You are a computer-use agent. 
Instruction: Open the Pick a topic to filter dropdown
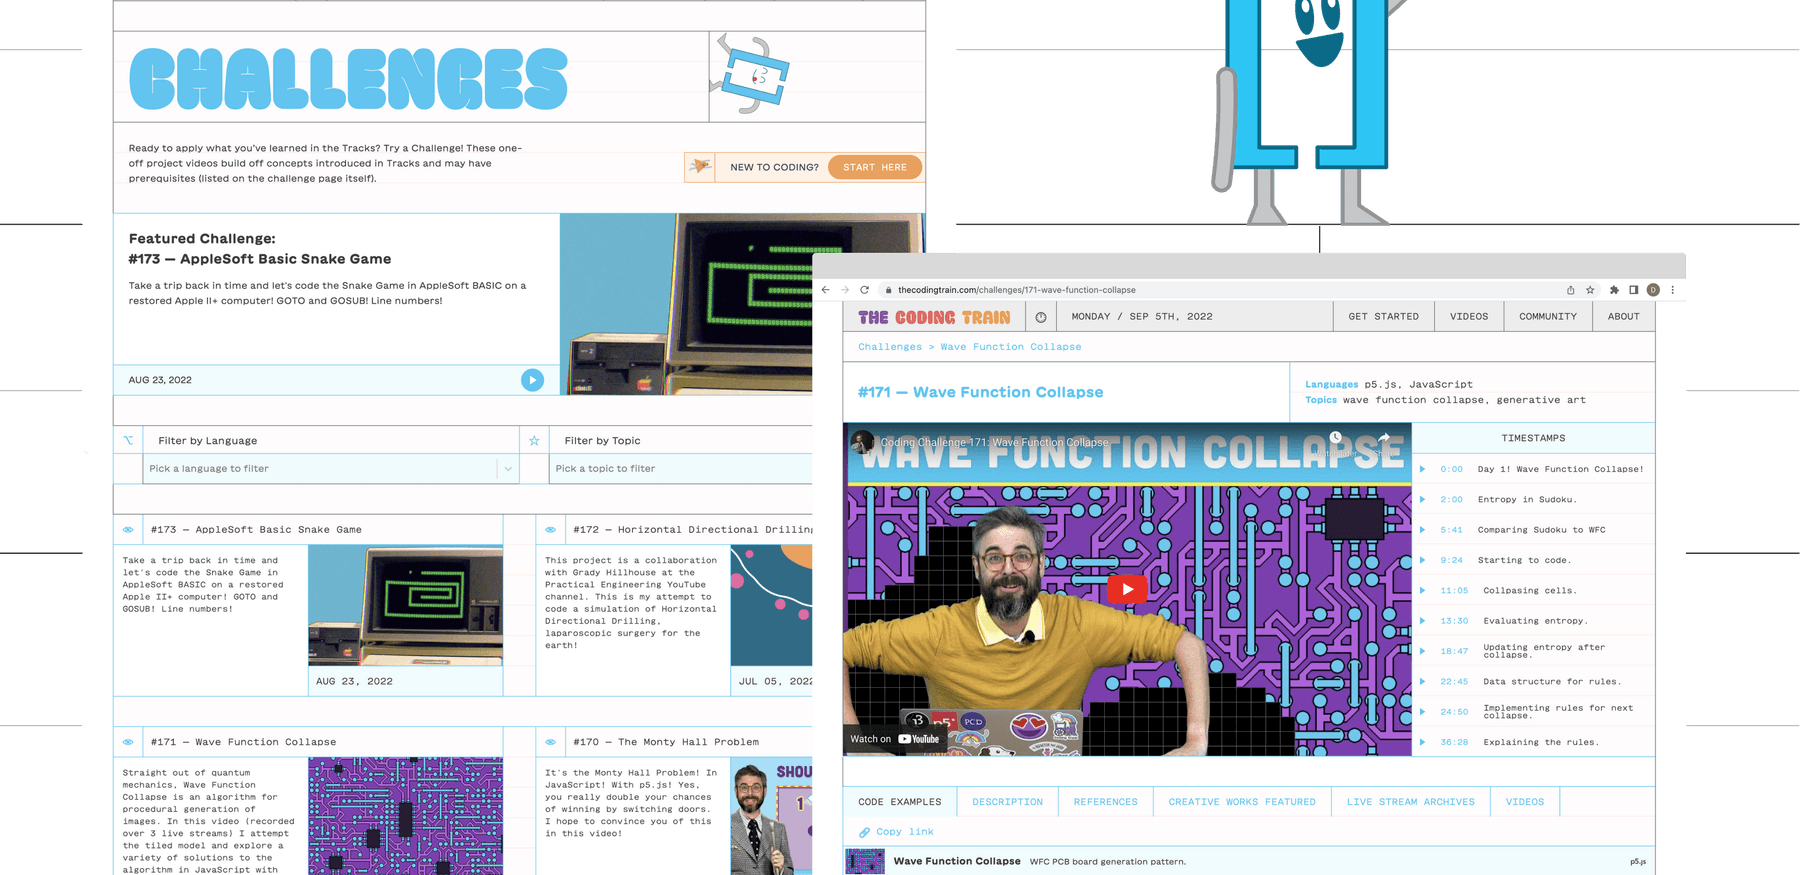681,469
